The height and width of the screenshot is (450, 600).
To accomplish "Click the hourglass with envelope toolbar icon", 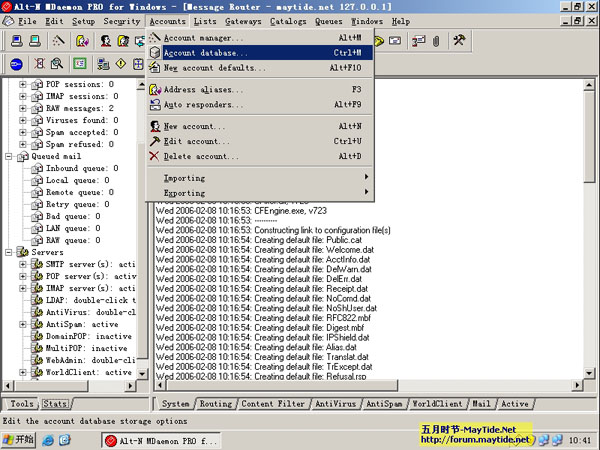I will click(418, 41).
